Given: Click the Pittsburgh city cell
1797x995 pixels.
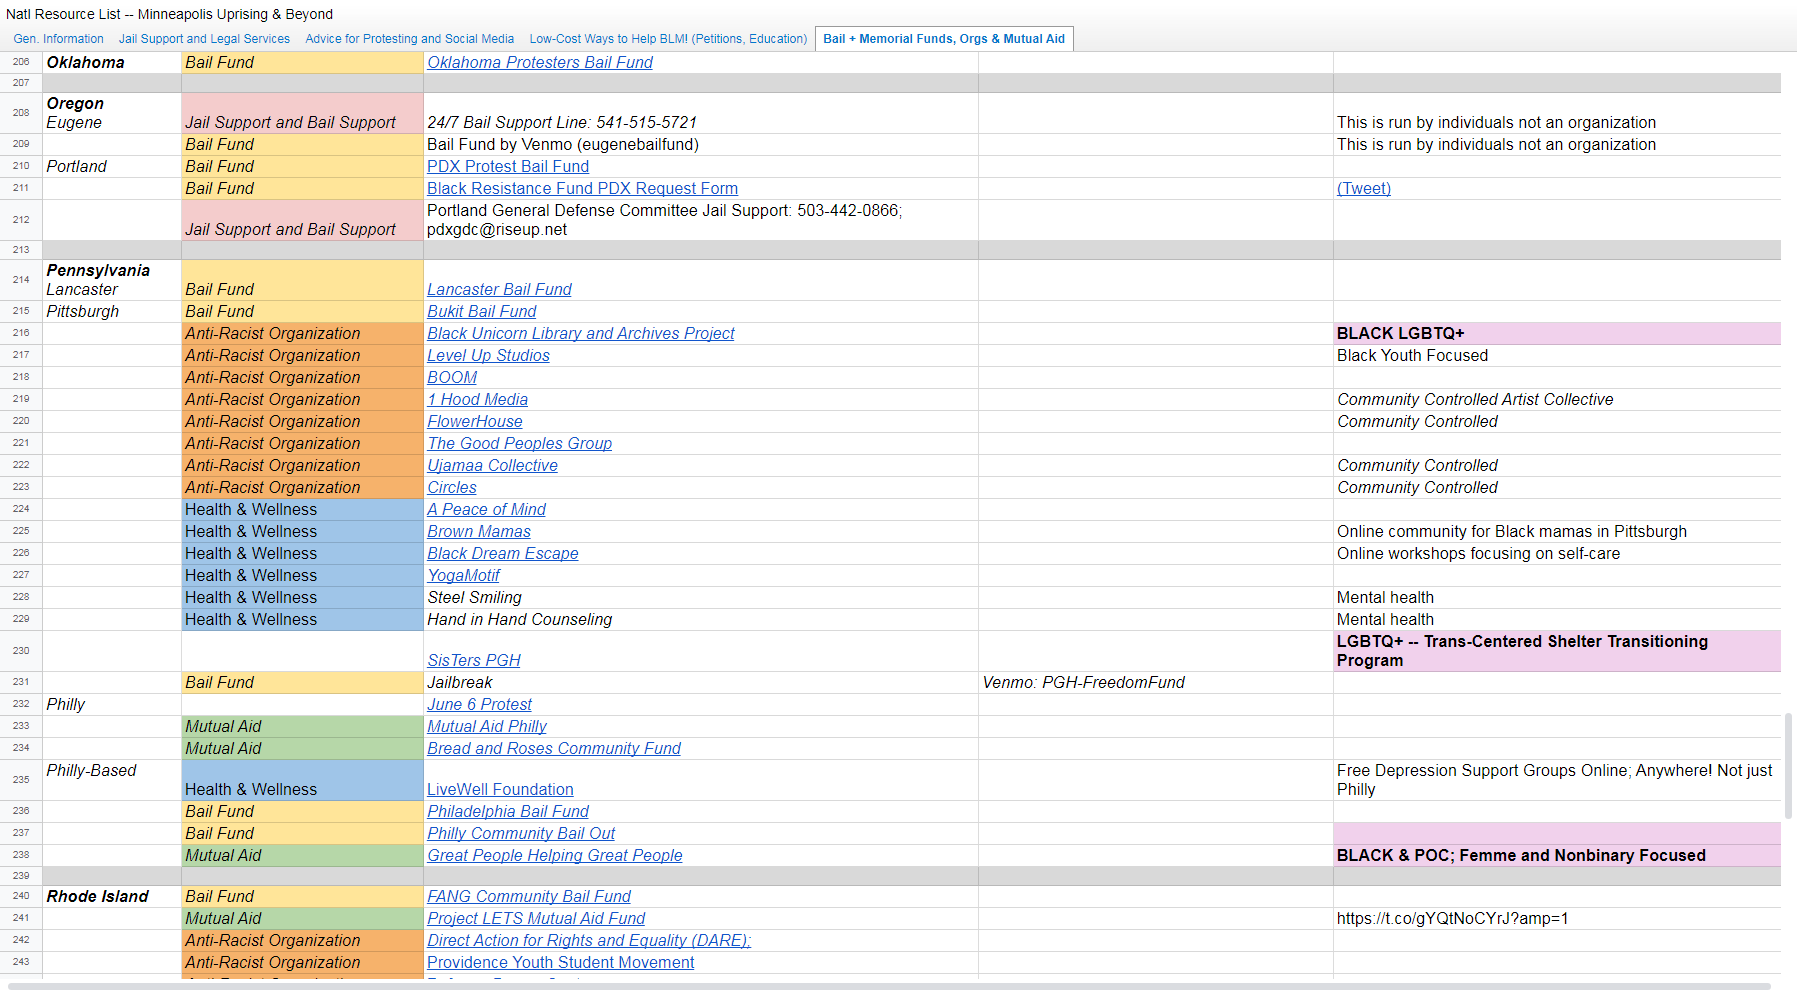Looking at the screenshot, I should click(x=112, y=311).
